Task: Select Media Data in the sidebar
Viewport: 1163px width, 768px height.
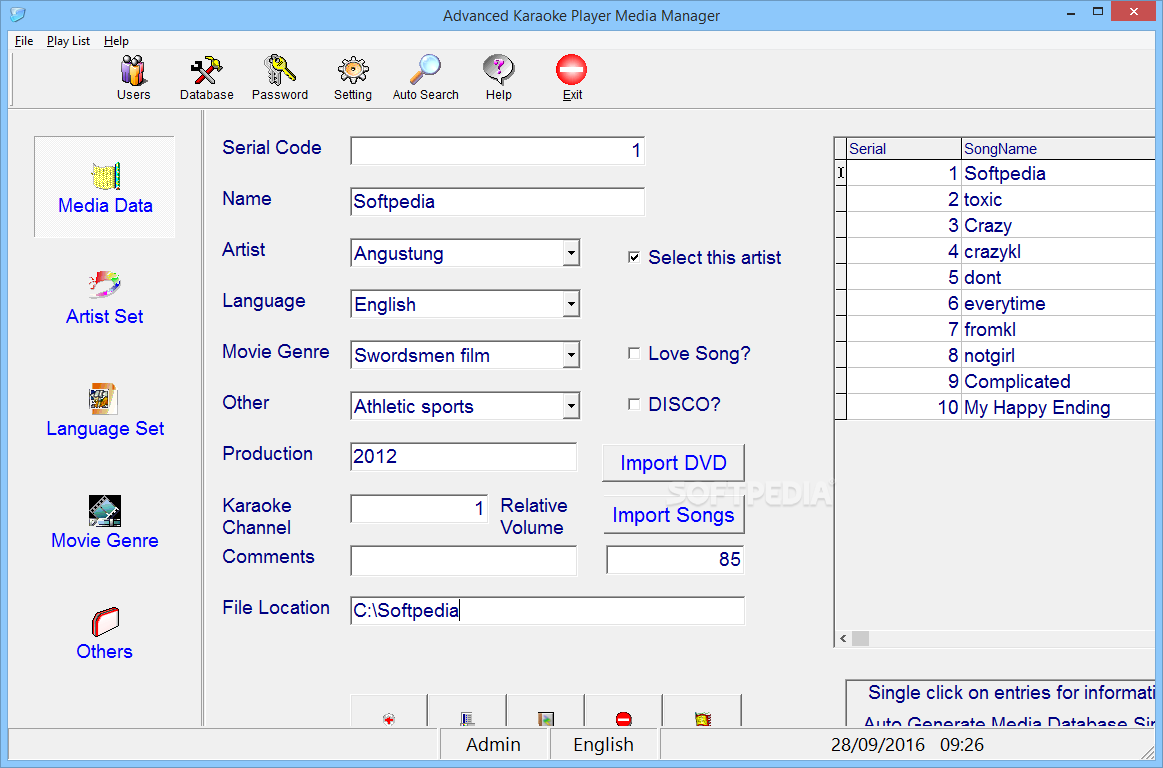Action: tap(105, 187)
